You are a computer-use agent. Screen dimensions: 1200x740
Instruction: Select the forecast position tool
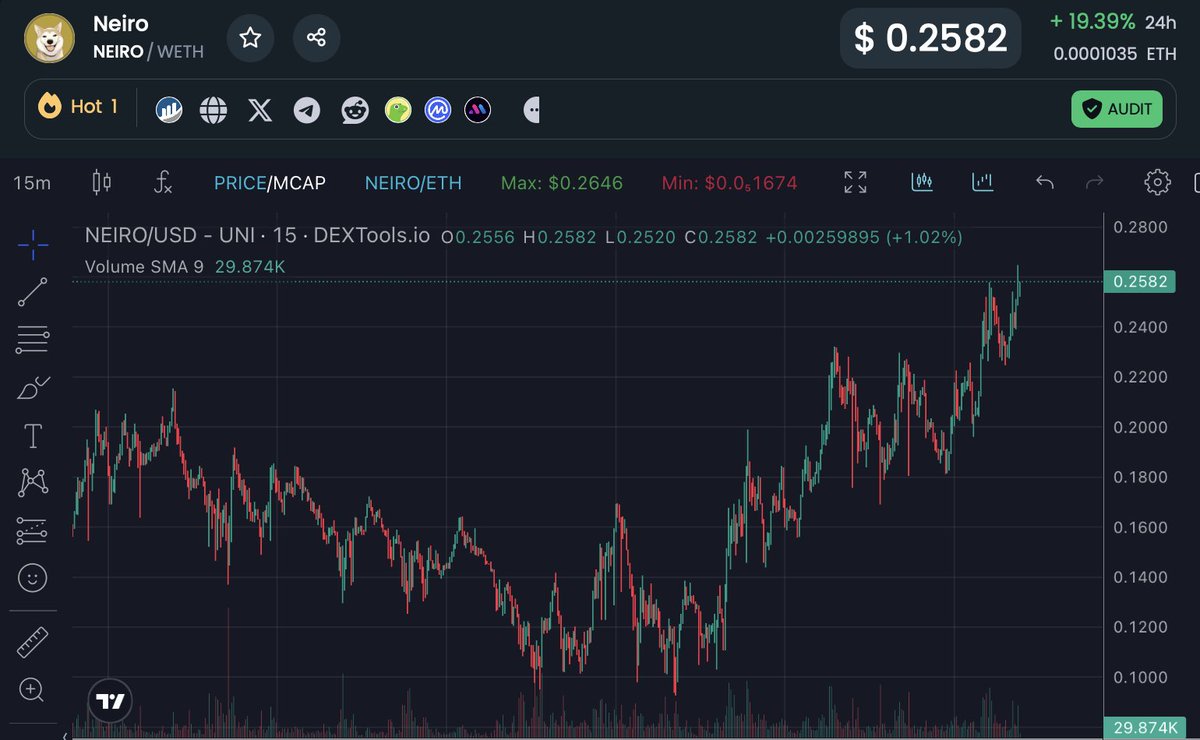click(33, 531)
